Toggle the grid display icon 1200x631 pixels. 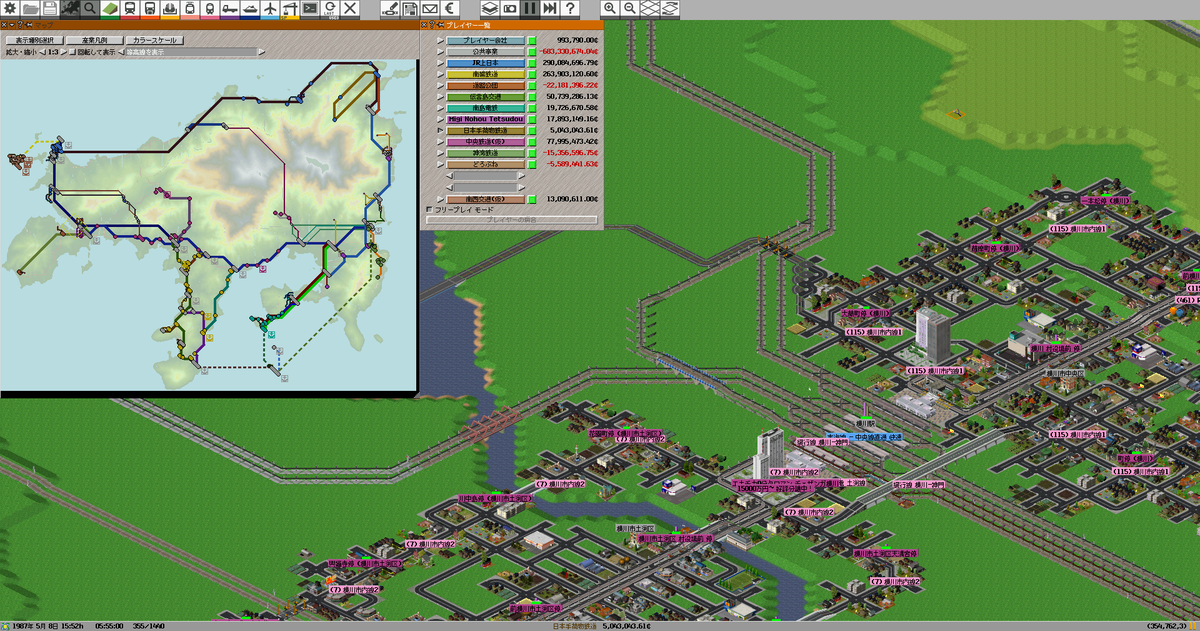649,10
